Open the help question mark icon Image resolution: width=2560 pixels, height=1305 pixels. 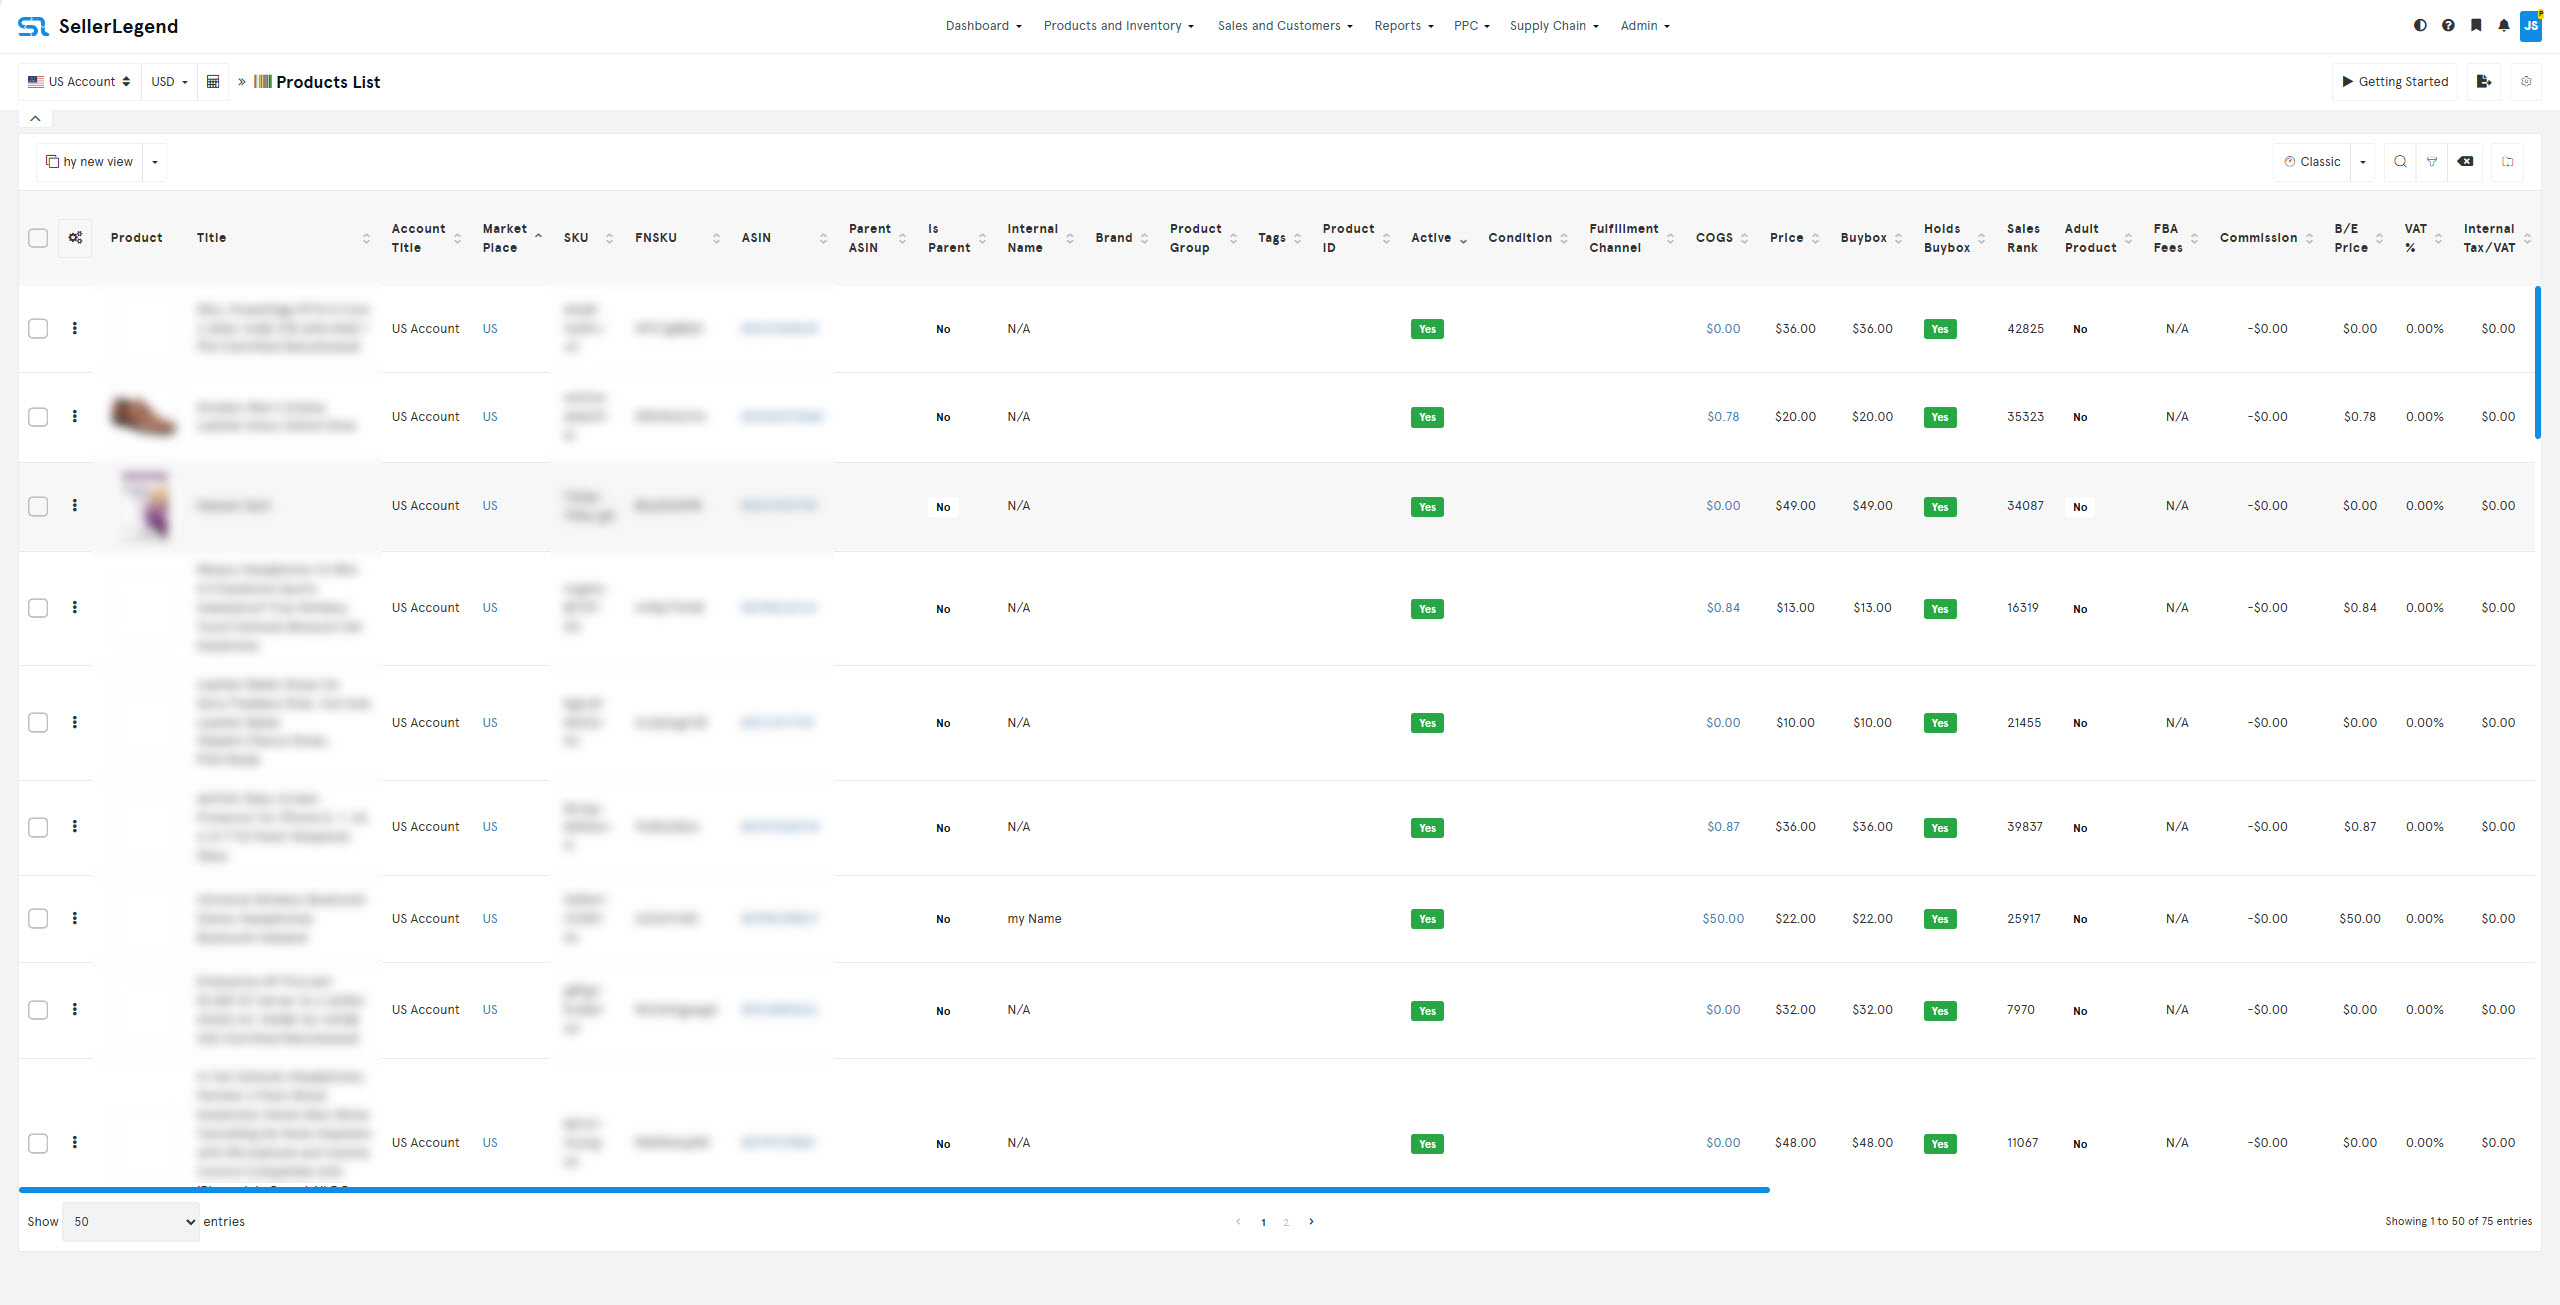tap(2448, 26)
